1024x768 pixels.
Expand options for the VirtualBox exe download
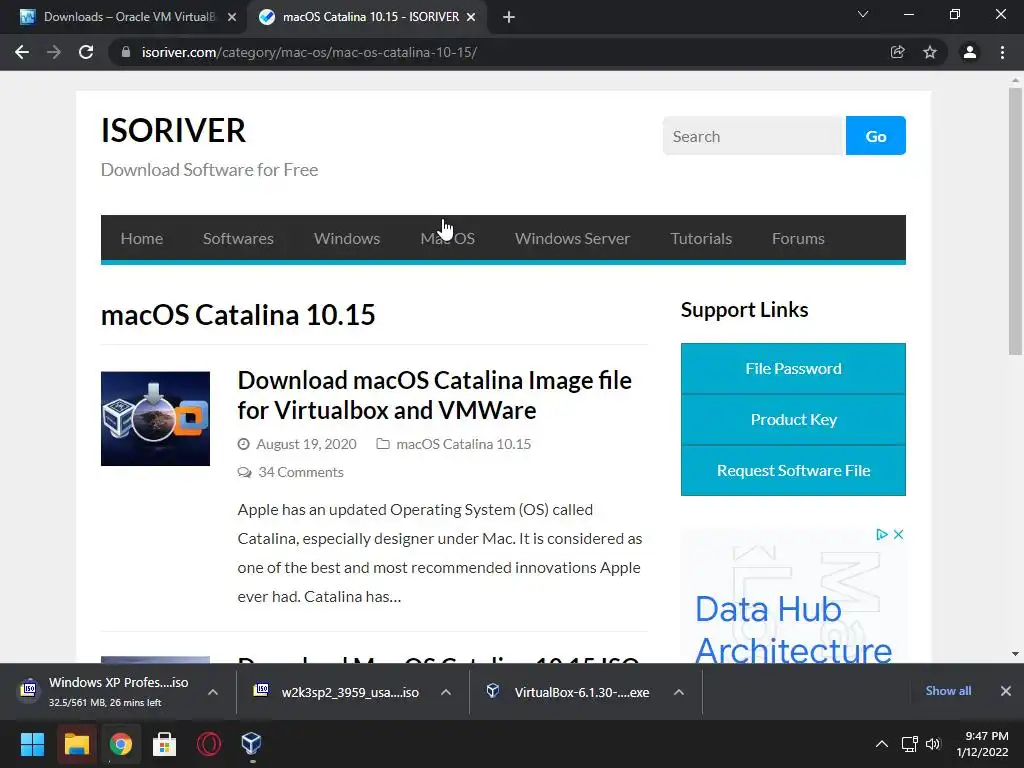679,692
